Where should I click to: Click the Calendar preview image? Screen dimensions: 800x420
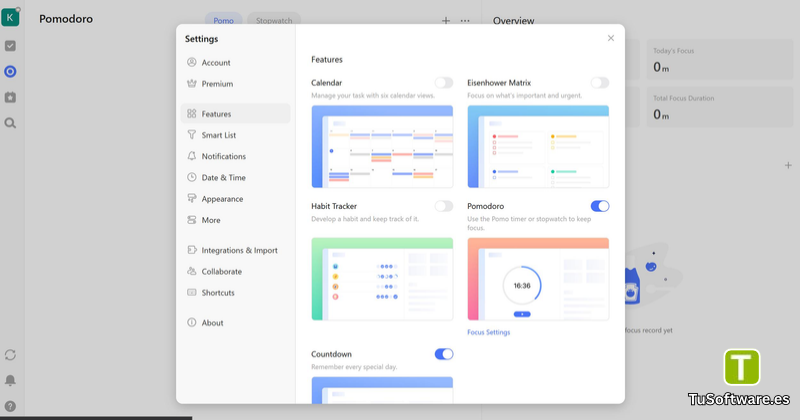(x=382, y=146)
